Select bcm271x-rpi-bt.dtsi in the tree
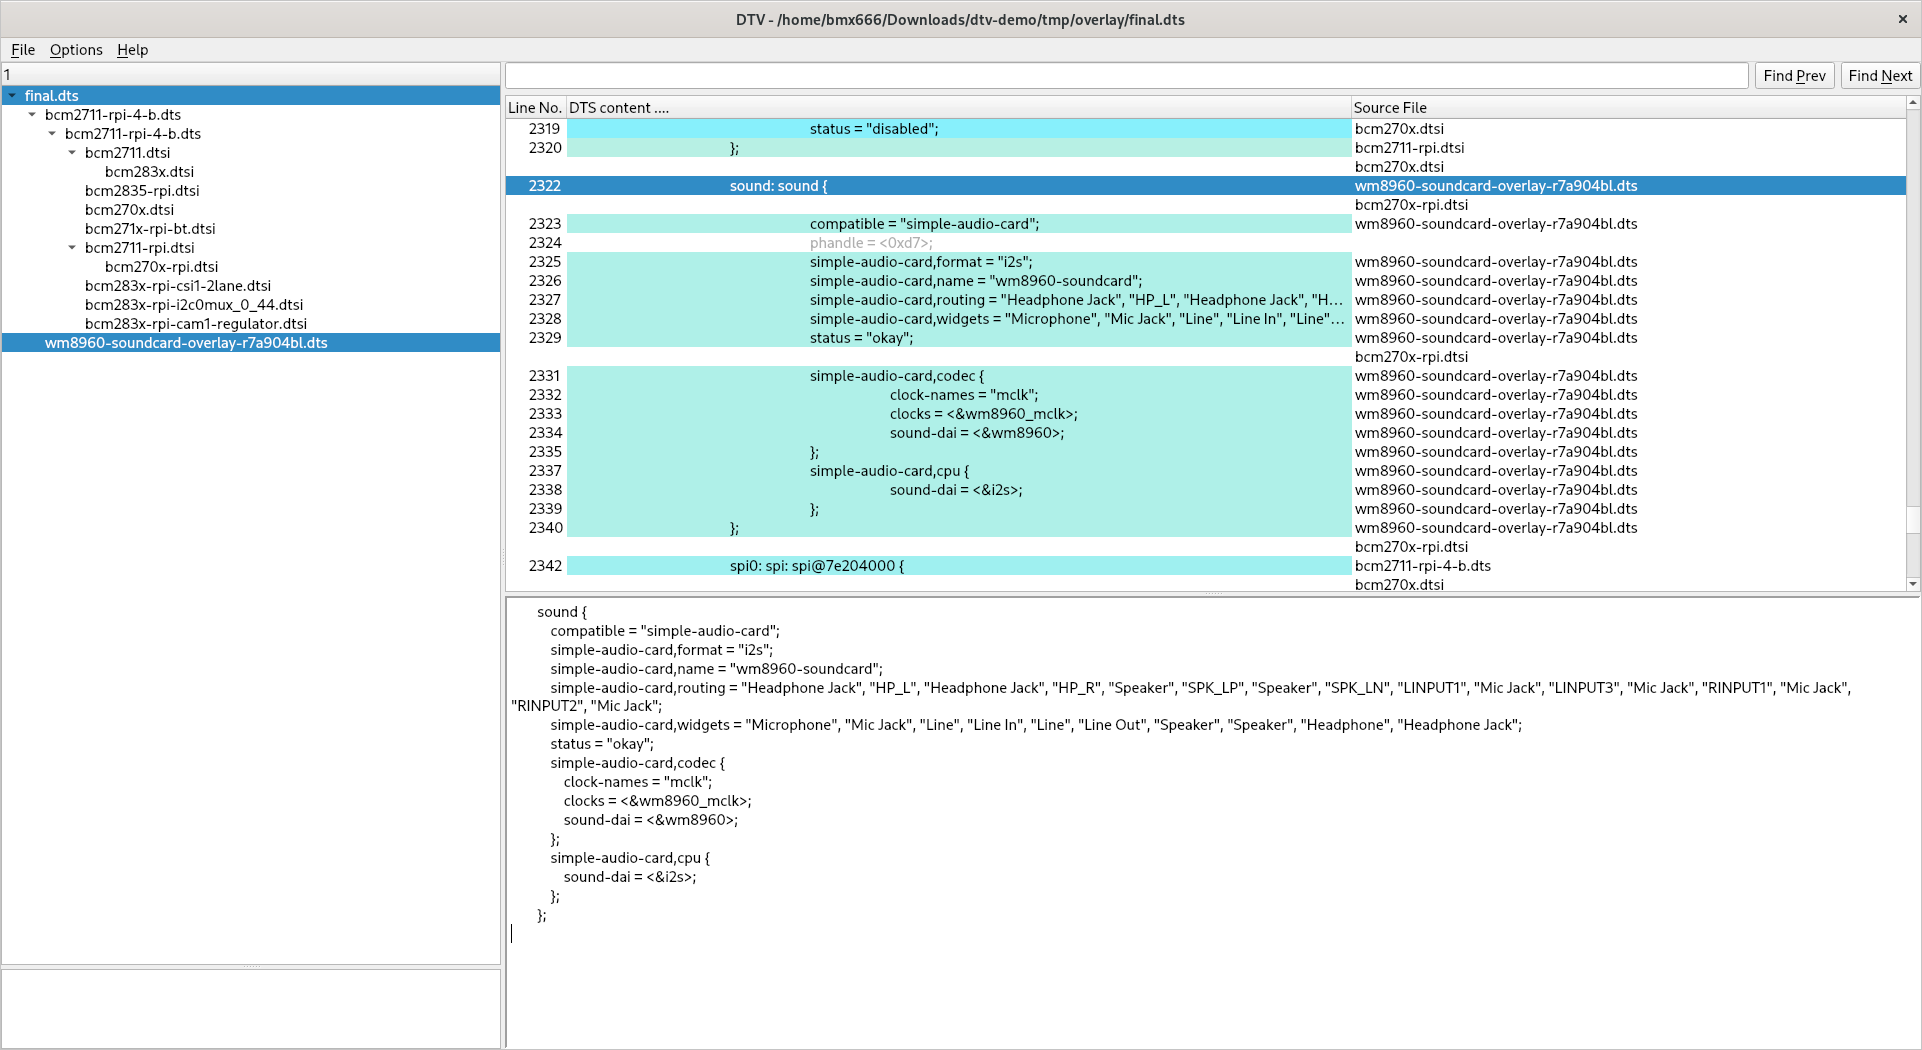This screenshot has height=1050, width=1922. coord(150,229)
